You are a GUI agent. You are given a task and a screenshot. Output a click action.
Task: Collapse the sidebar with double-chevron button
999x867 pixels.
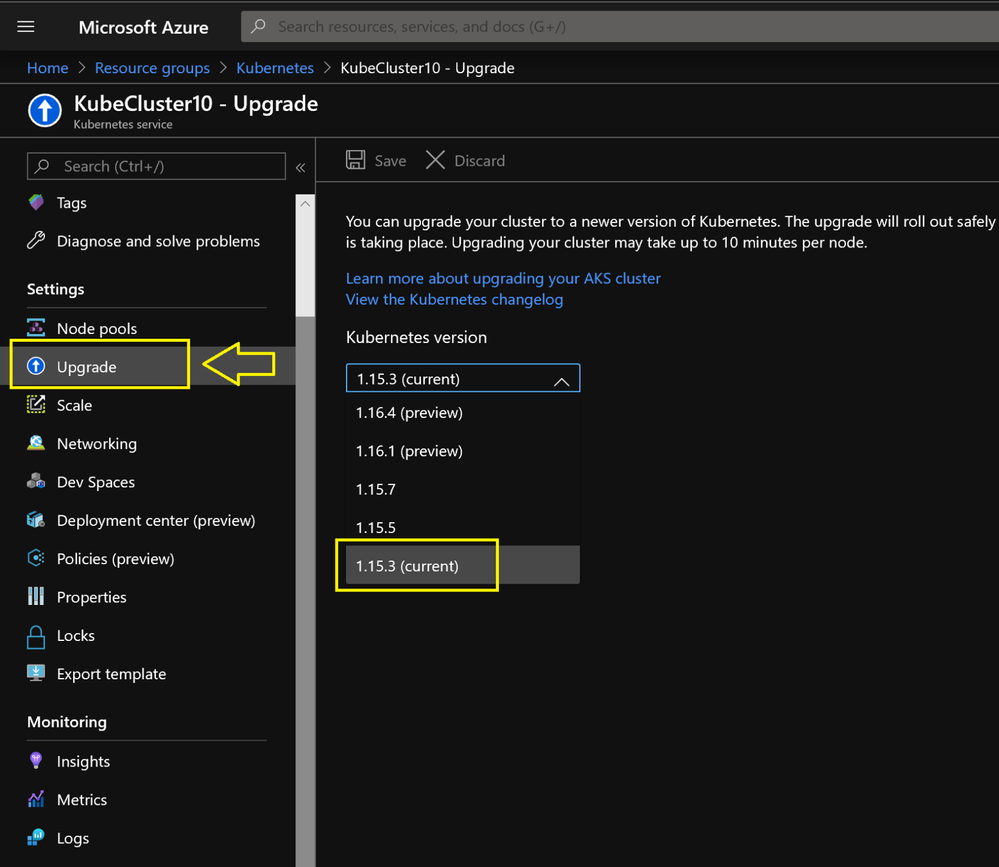(x=300, y=167)
